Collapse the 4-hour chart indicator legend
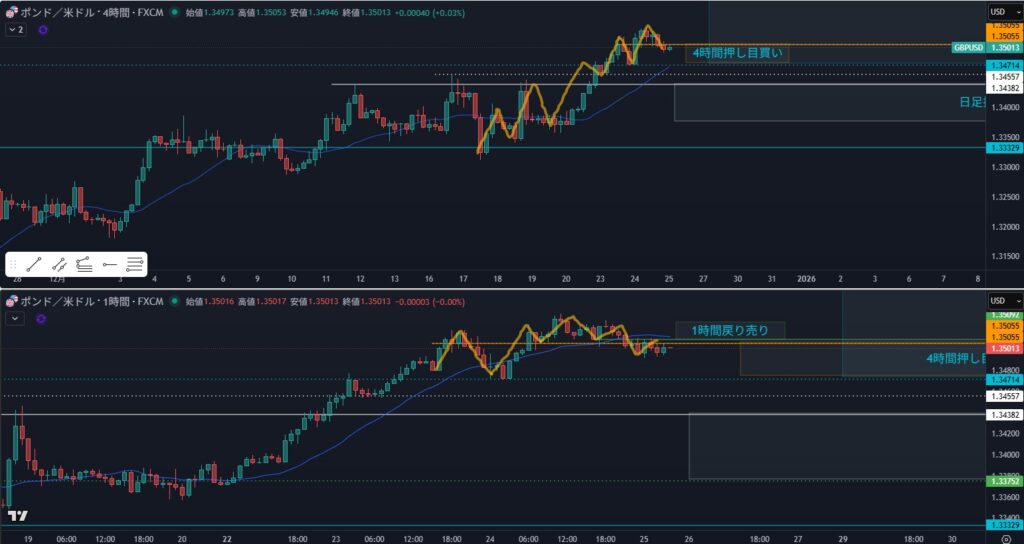 tap(16, 31)
